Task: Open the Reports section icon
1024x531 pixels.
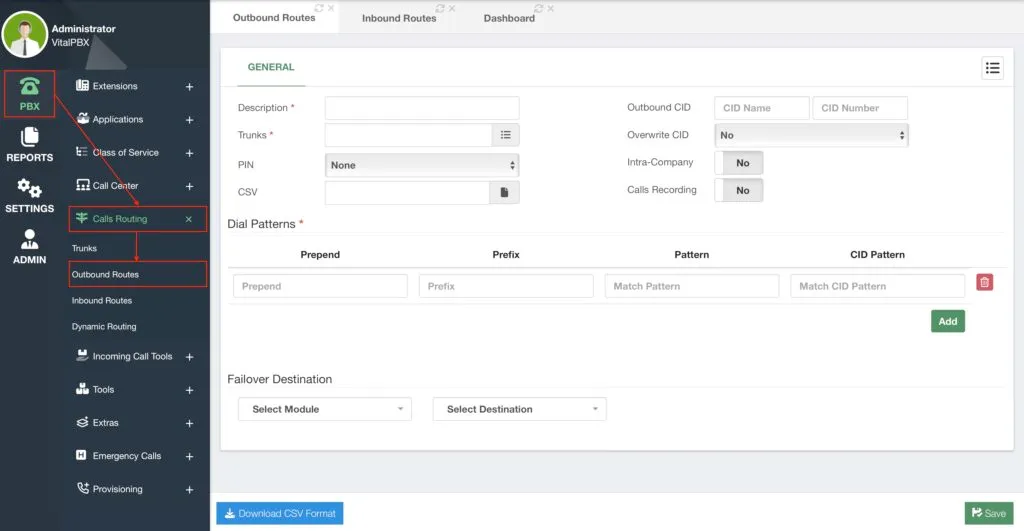Action: click(x=29, y=137)
